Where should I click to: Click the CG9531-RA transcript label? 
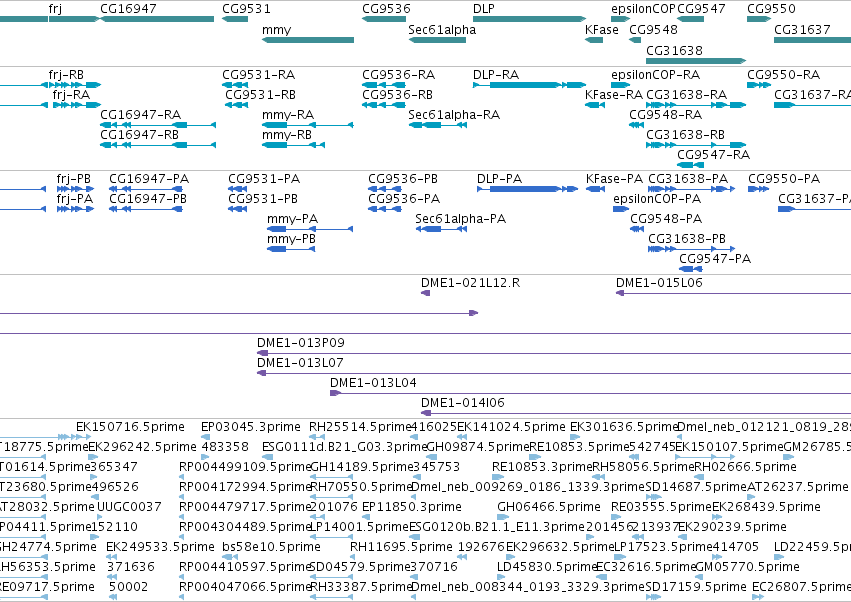click(x=258, y=75)
